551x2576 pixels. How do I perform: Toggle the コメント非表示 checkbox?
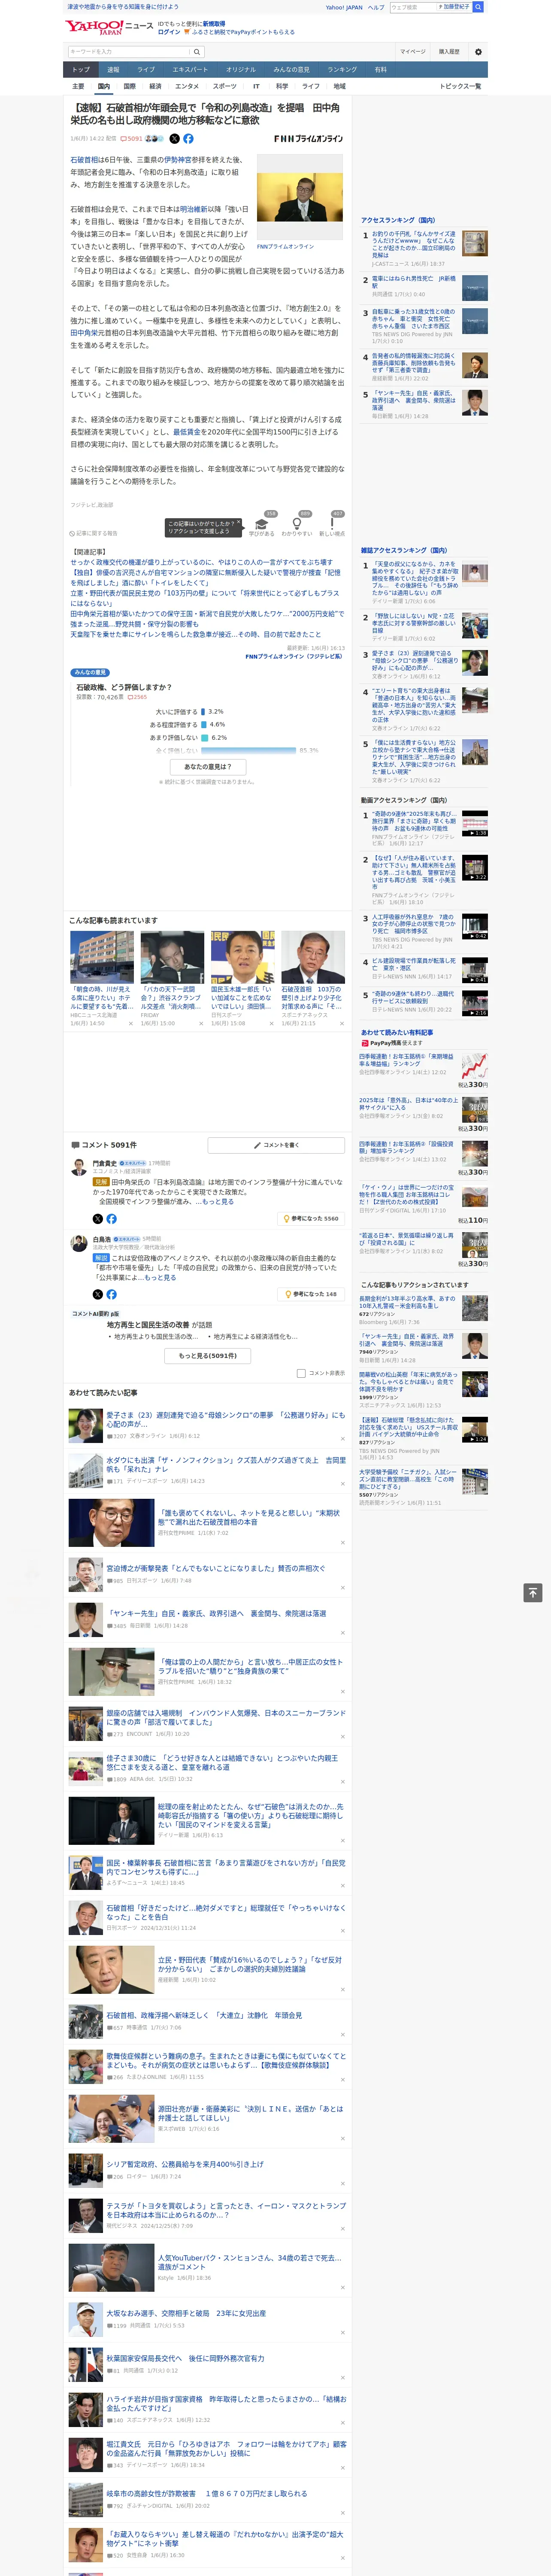coord(301,1373)
